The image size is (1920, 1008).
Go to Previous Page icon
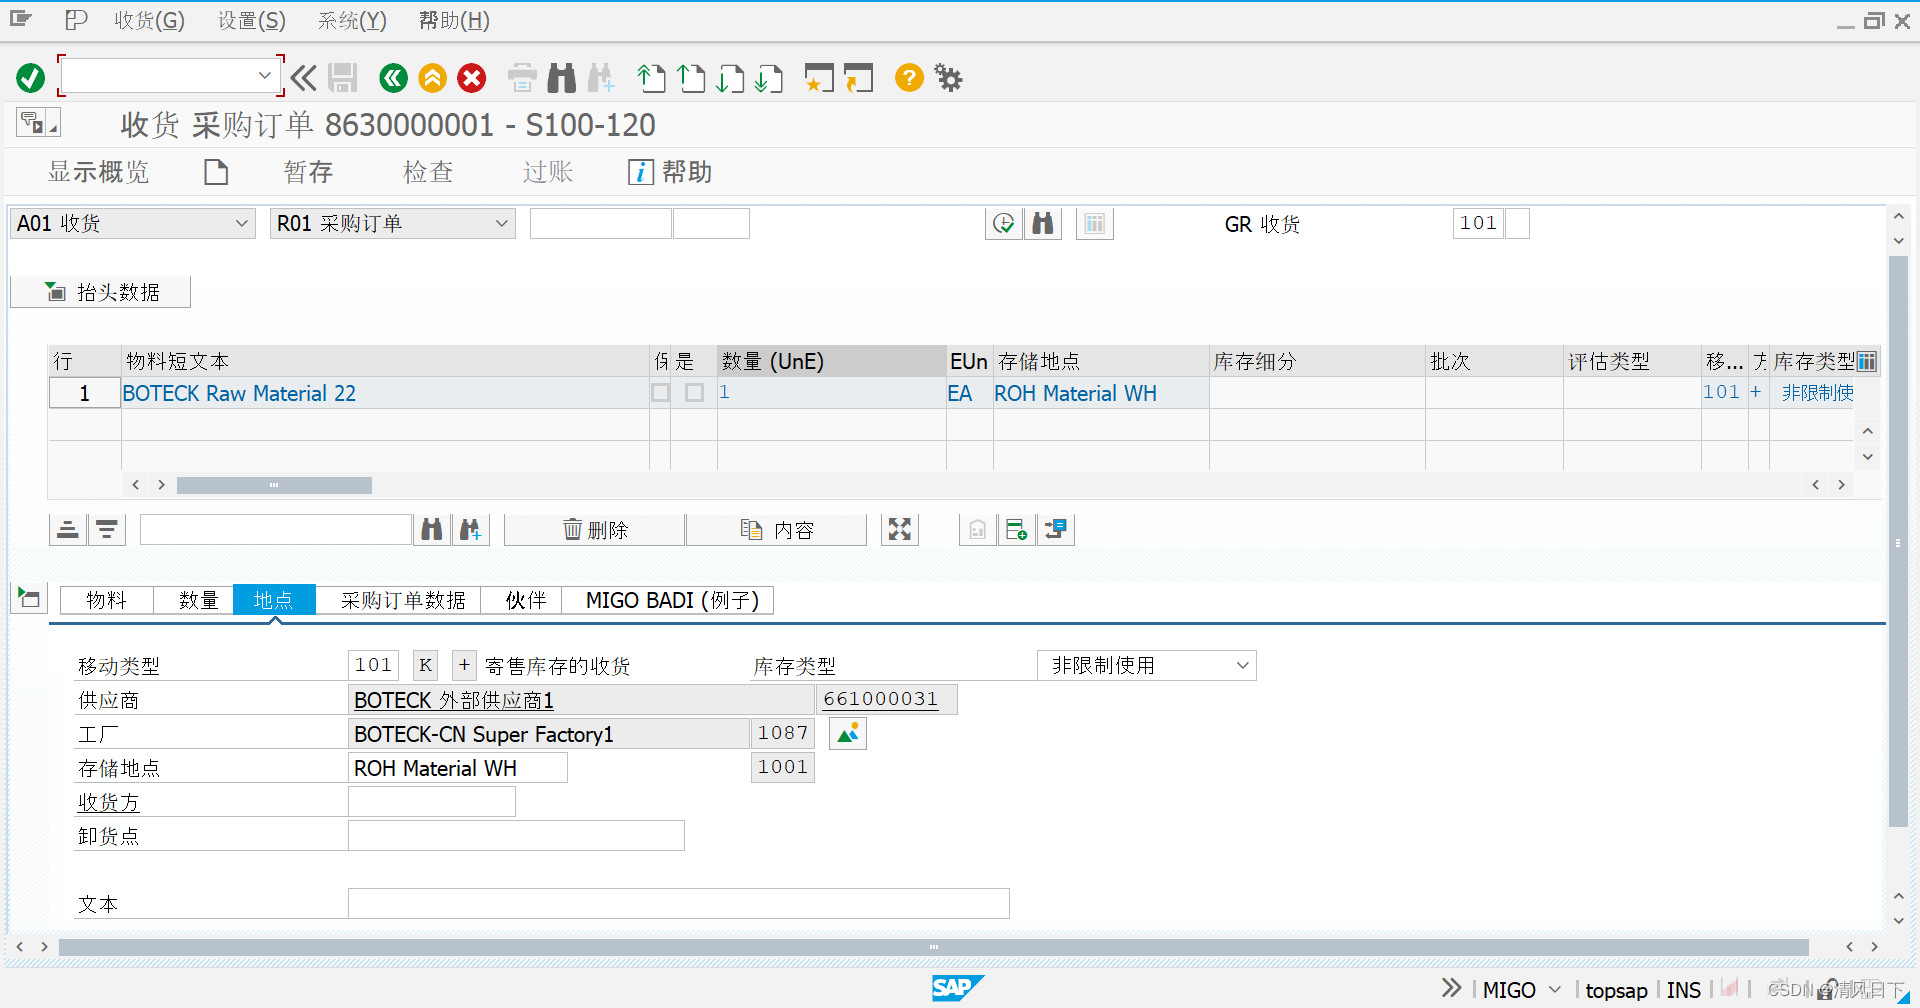(691, 78)
